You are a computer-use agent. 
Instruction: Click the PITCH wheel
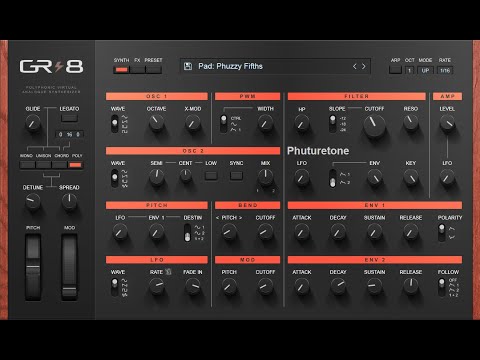[x=33, y=267]
